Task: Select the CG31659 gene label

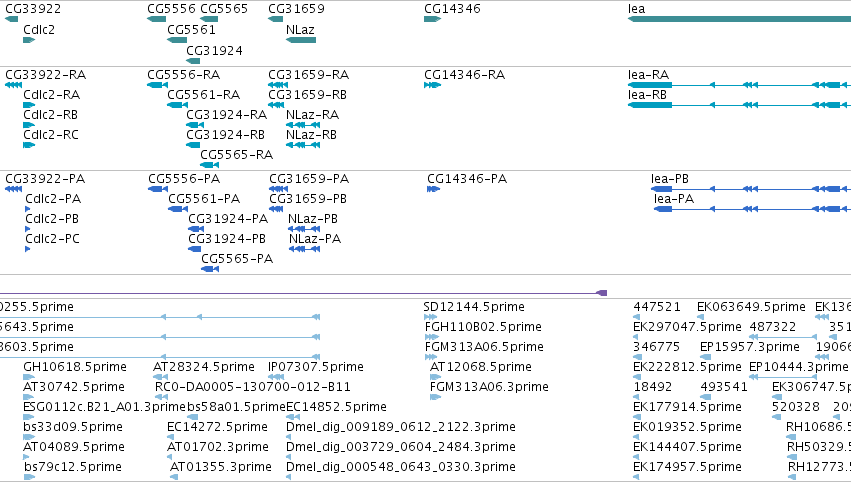Action: click(296, 9)
